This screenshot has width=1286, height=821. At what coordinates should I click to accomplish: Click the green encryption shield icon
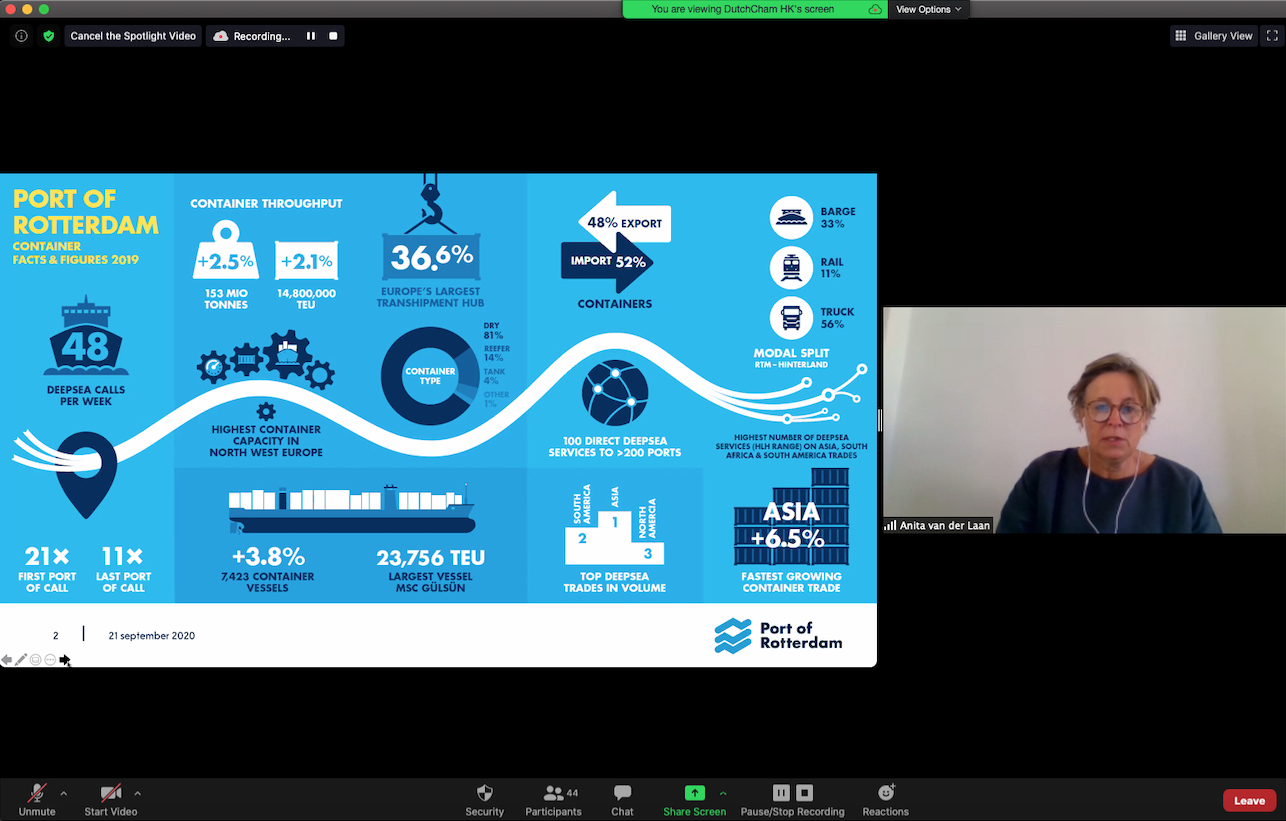tap(48, 36)
